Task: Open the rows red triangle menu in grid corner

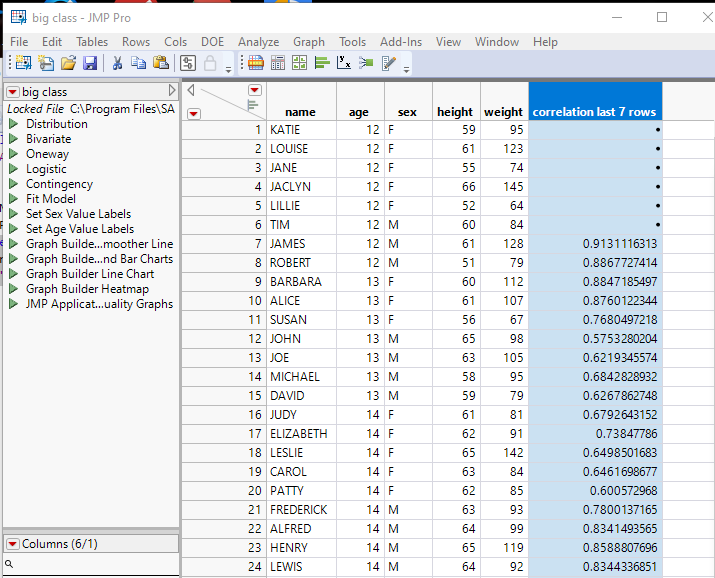Action: [x=194, y=113]
